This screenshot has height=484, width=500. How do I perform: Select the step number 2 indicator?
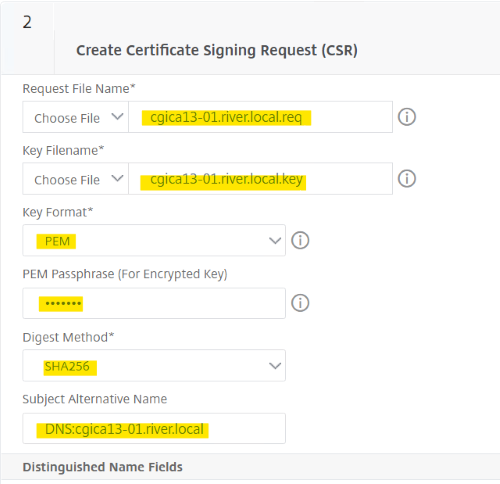click(x=27, y=22)
